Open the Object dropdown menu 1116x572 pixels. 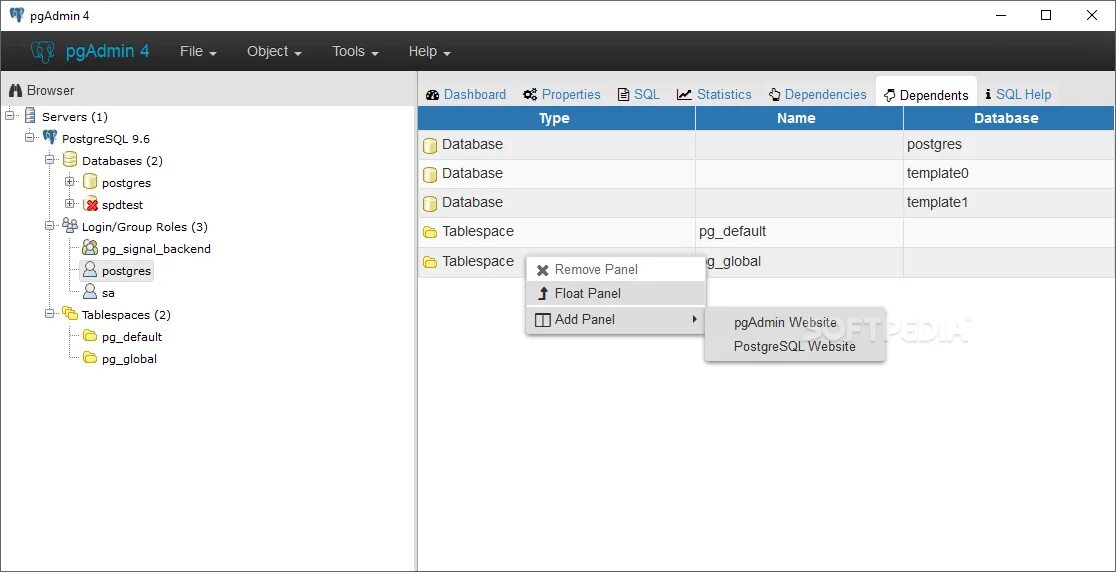(x=275, y=51)
